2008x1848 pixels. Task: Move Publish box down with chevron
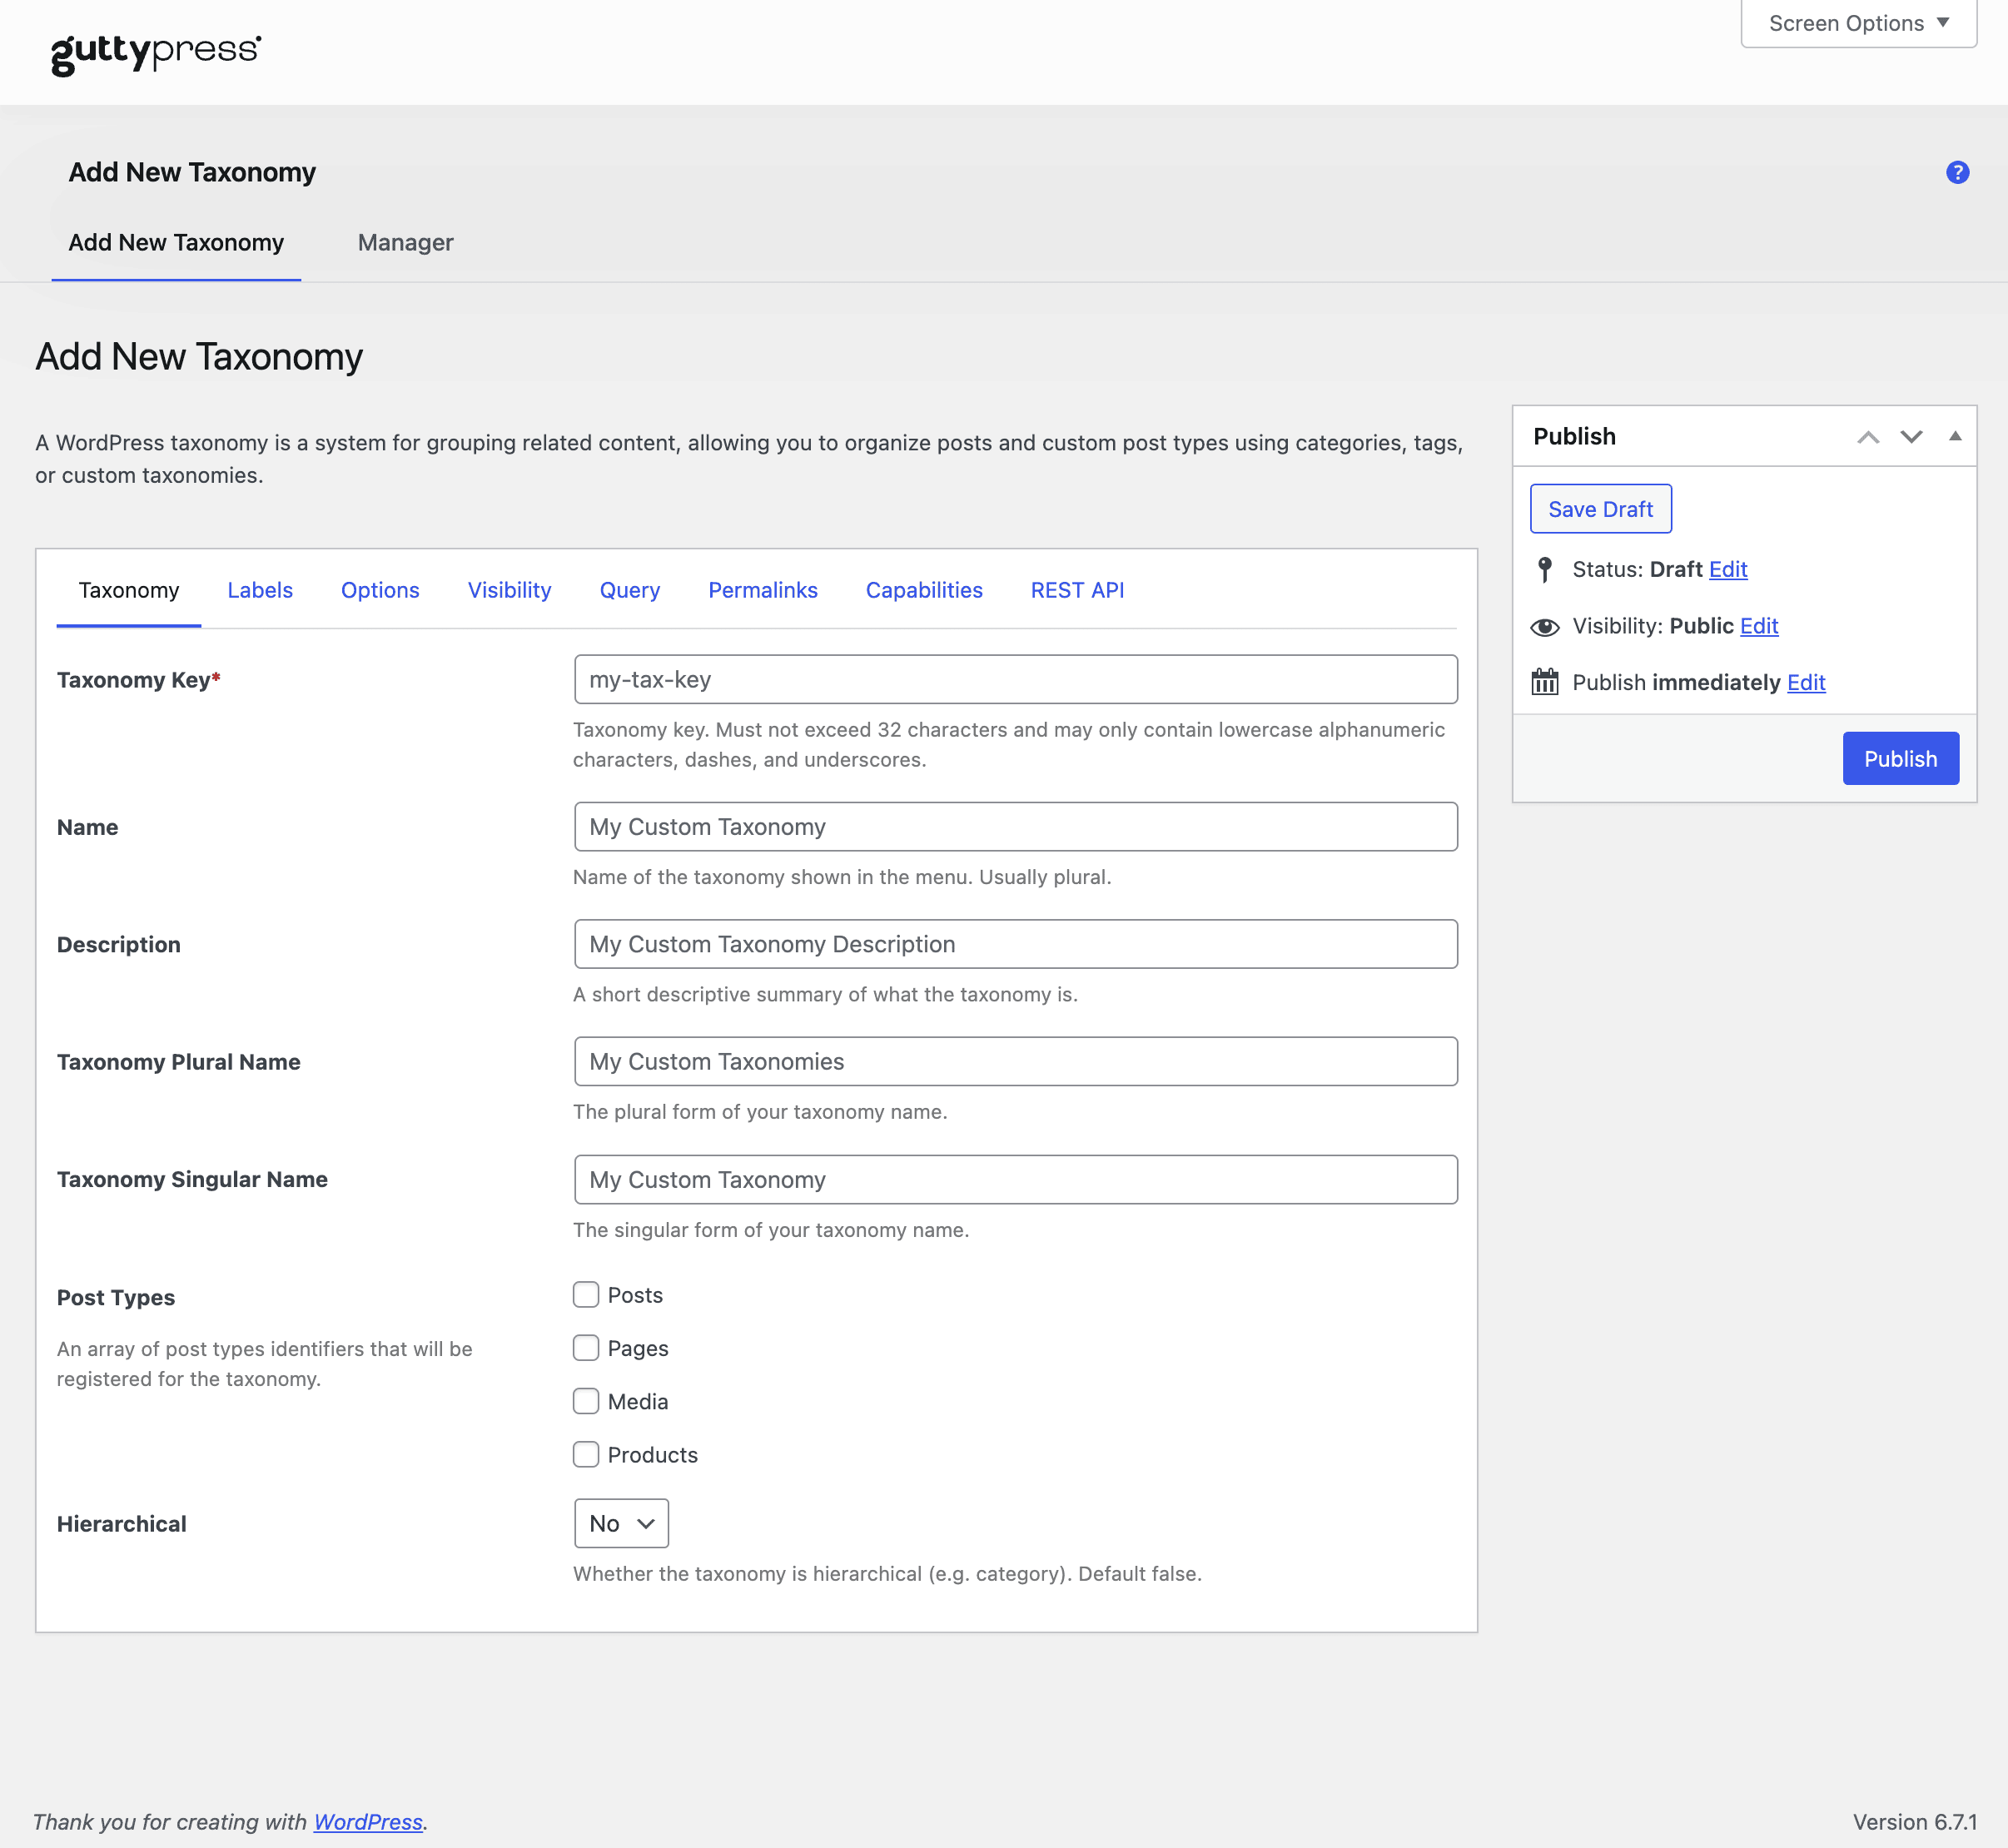(1911, 437)
